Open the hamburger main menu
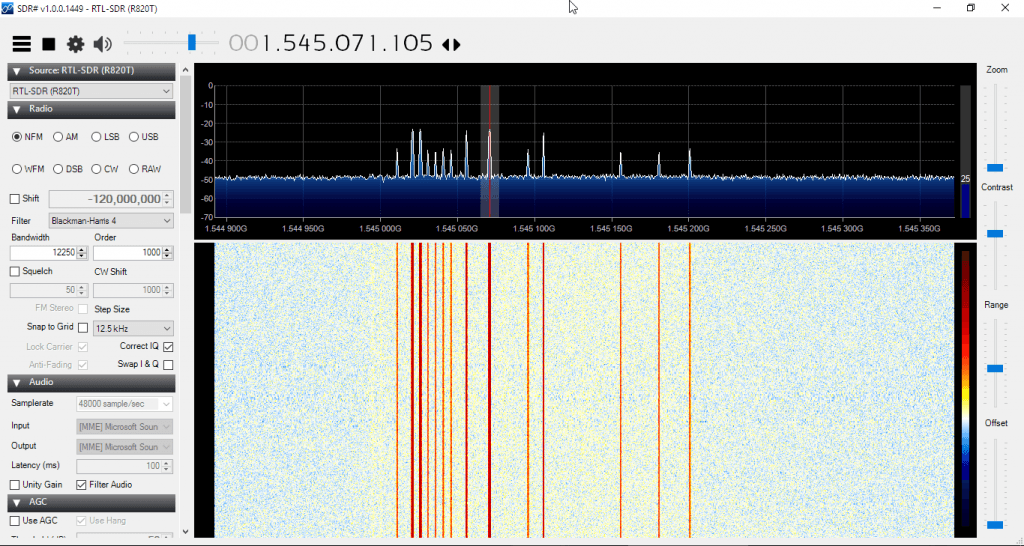The image size is (1024, 546). [x=22, y=44]
